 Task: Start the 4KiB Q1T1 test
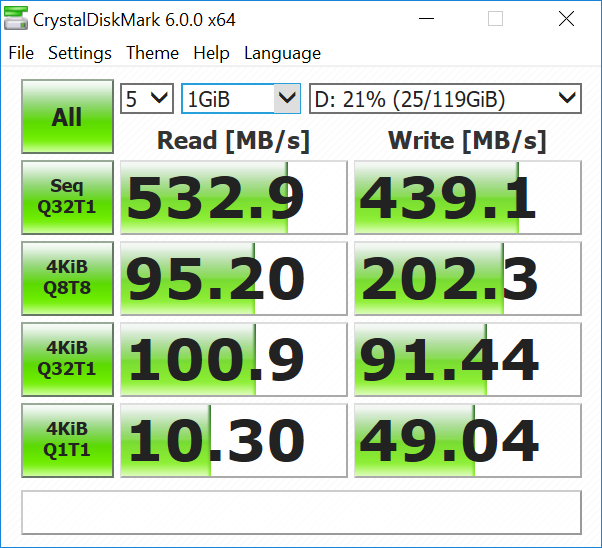[67, 440]
